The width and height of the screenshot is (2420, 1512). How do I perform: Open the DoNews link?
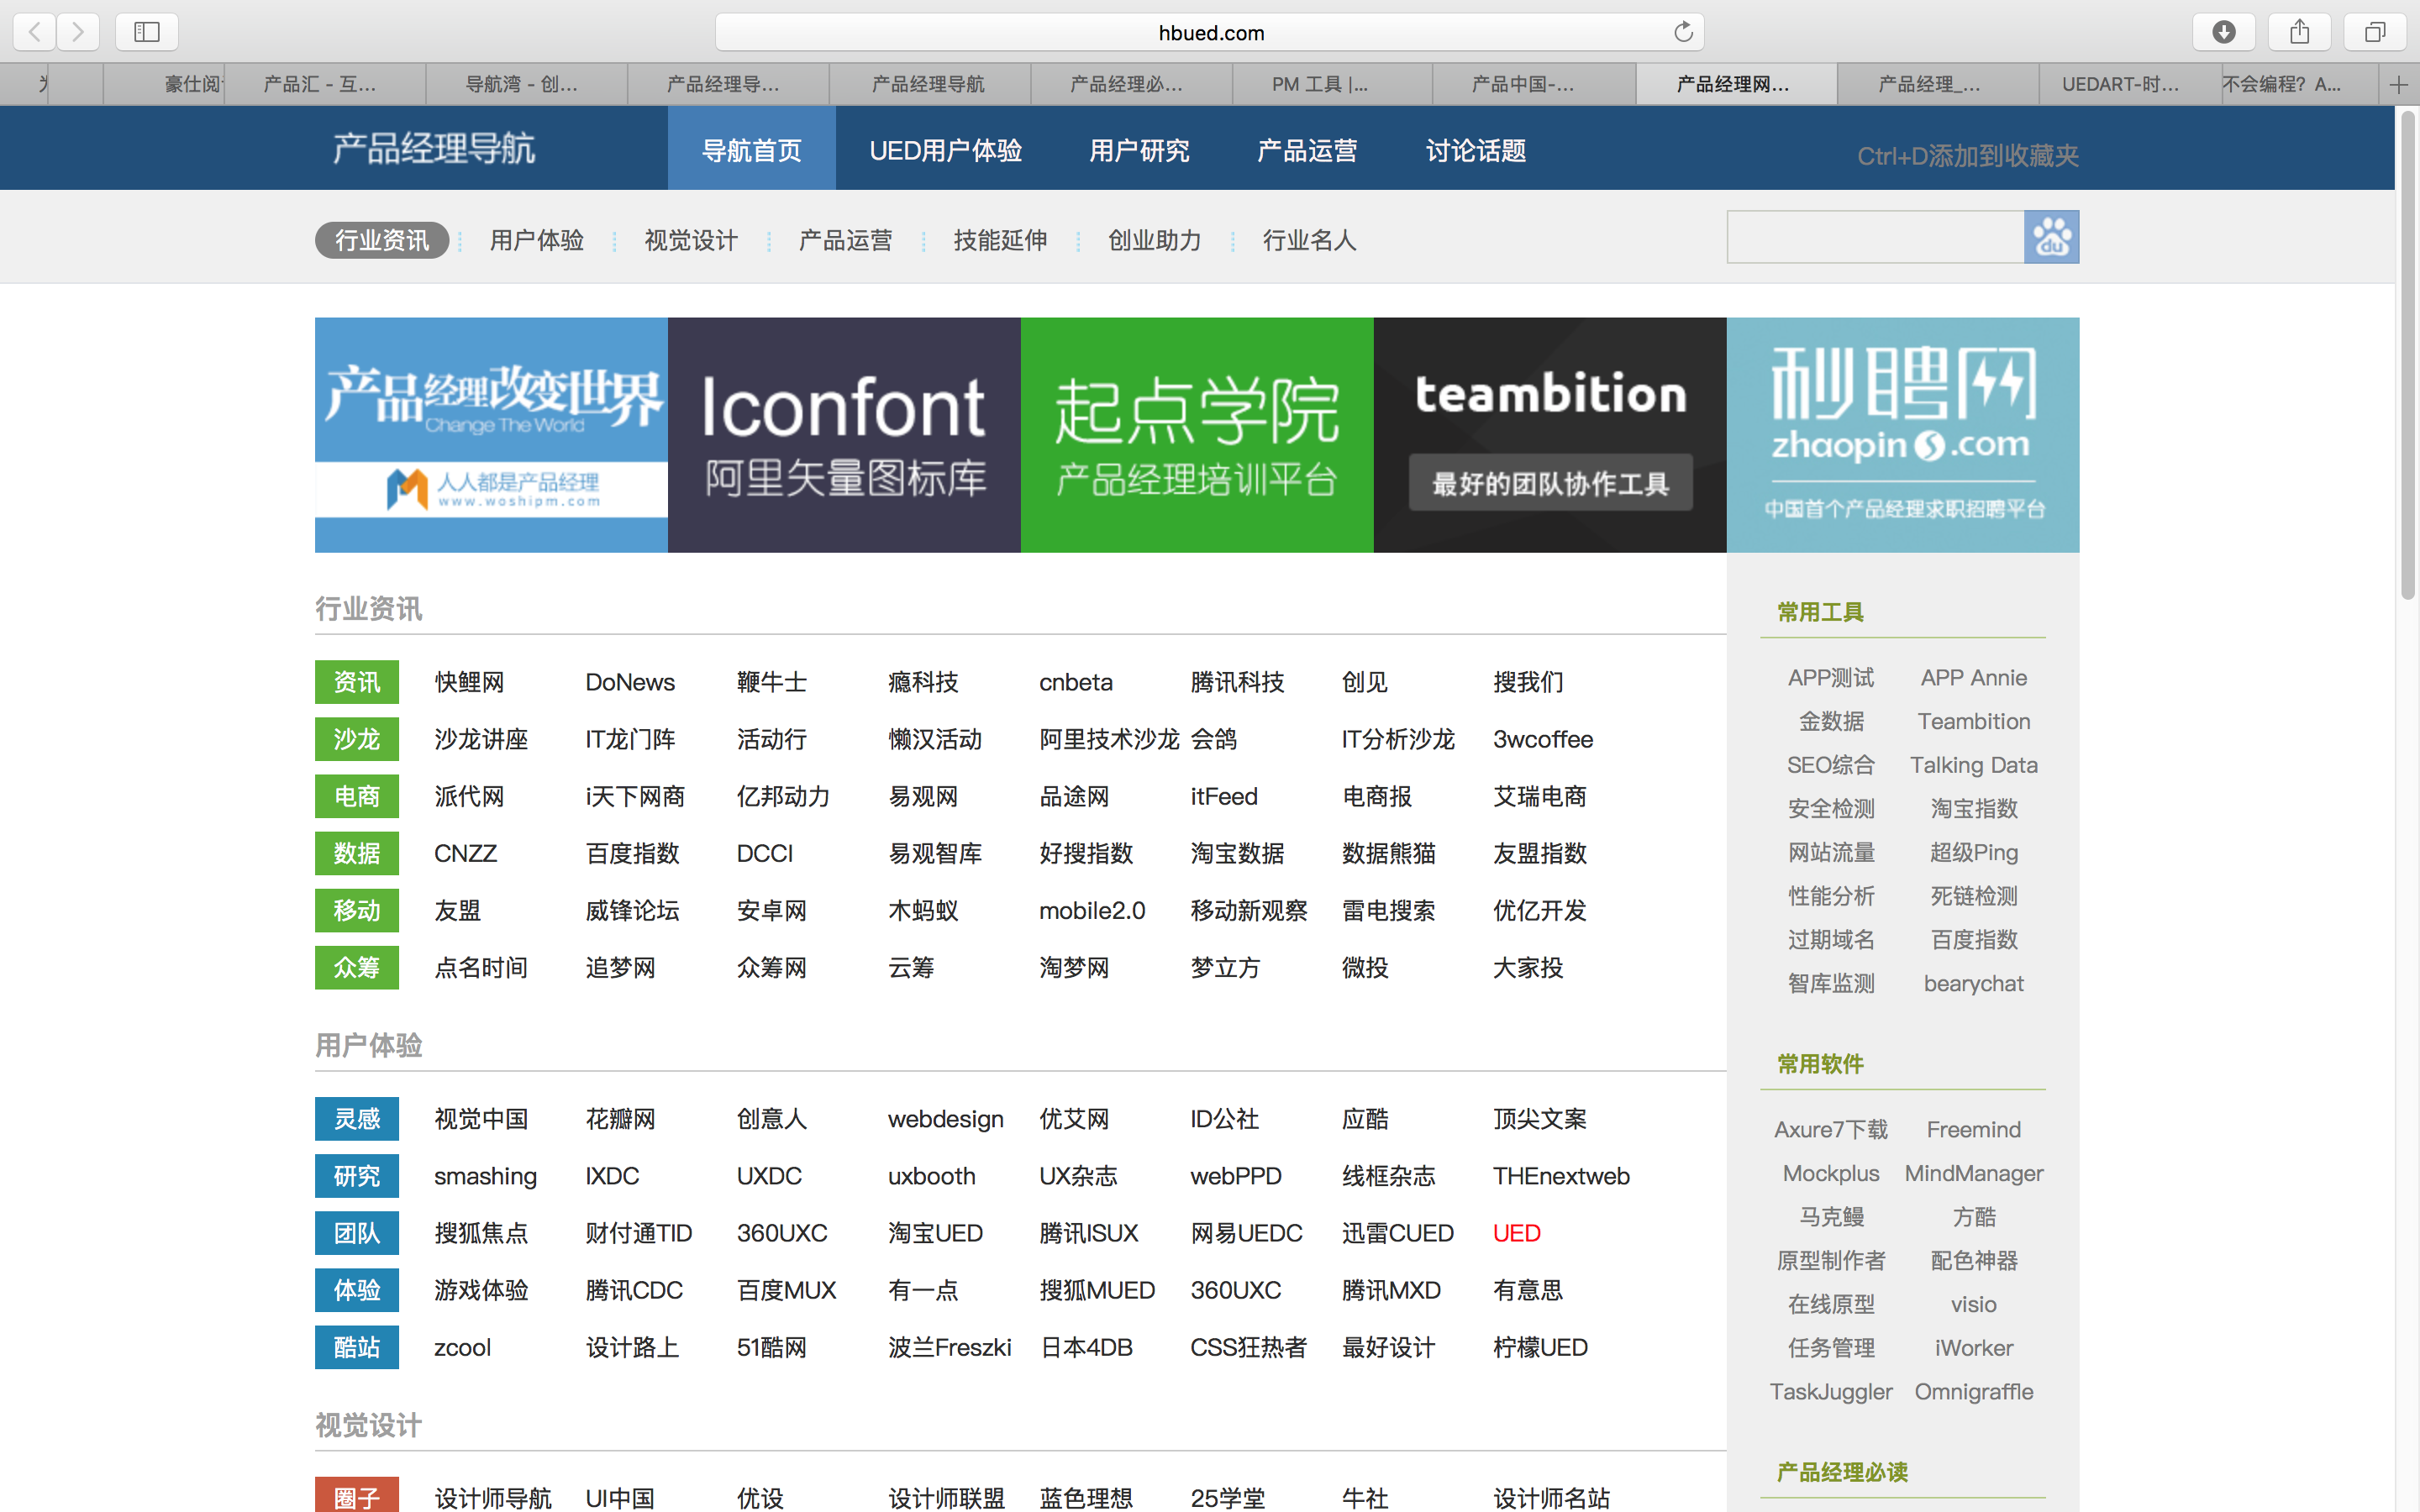[630, 682]
